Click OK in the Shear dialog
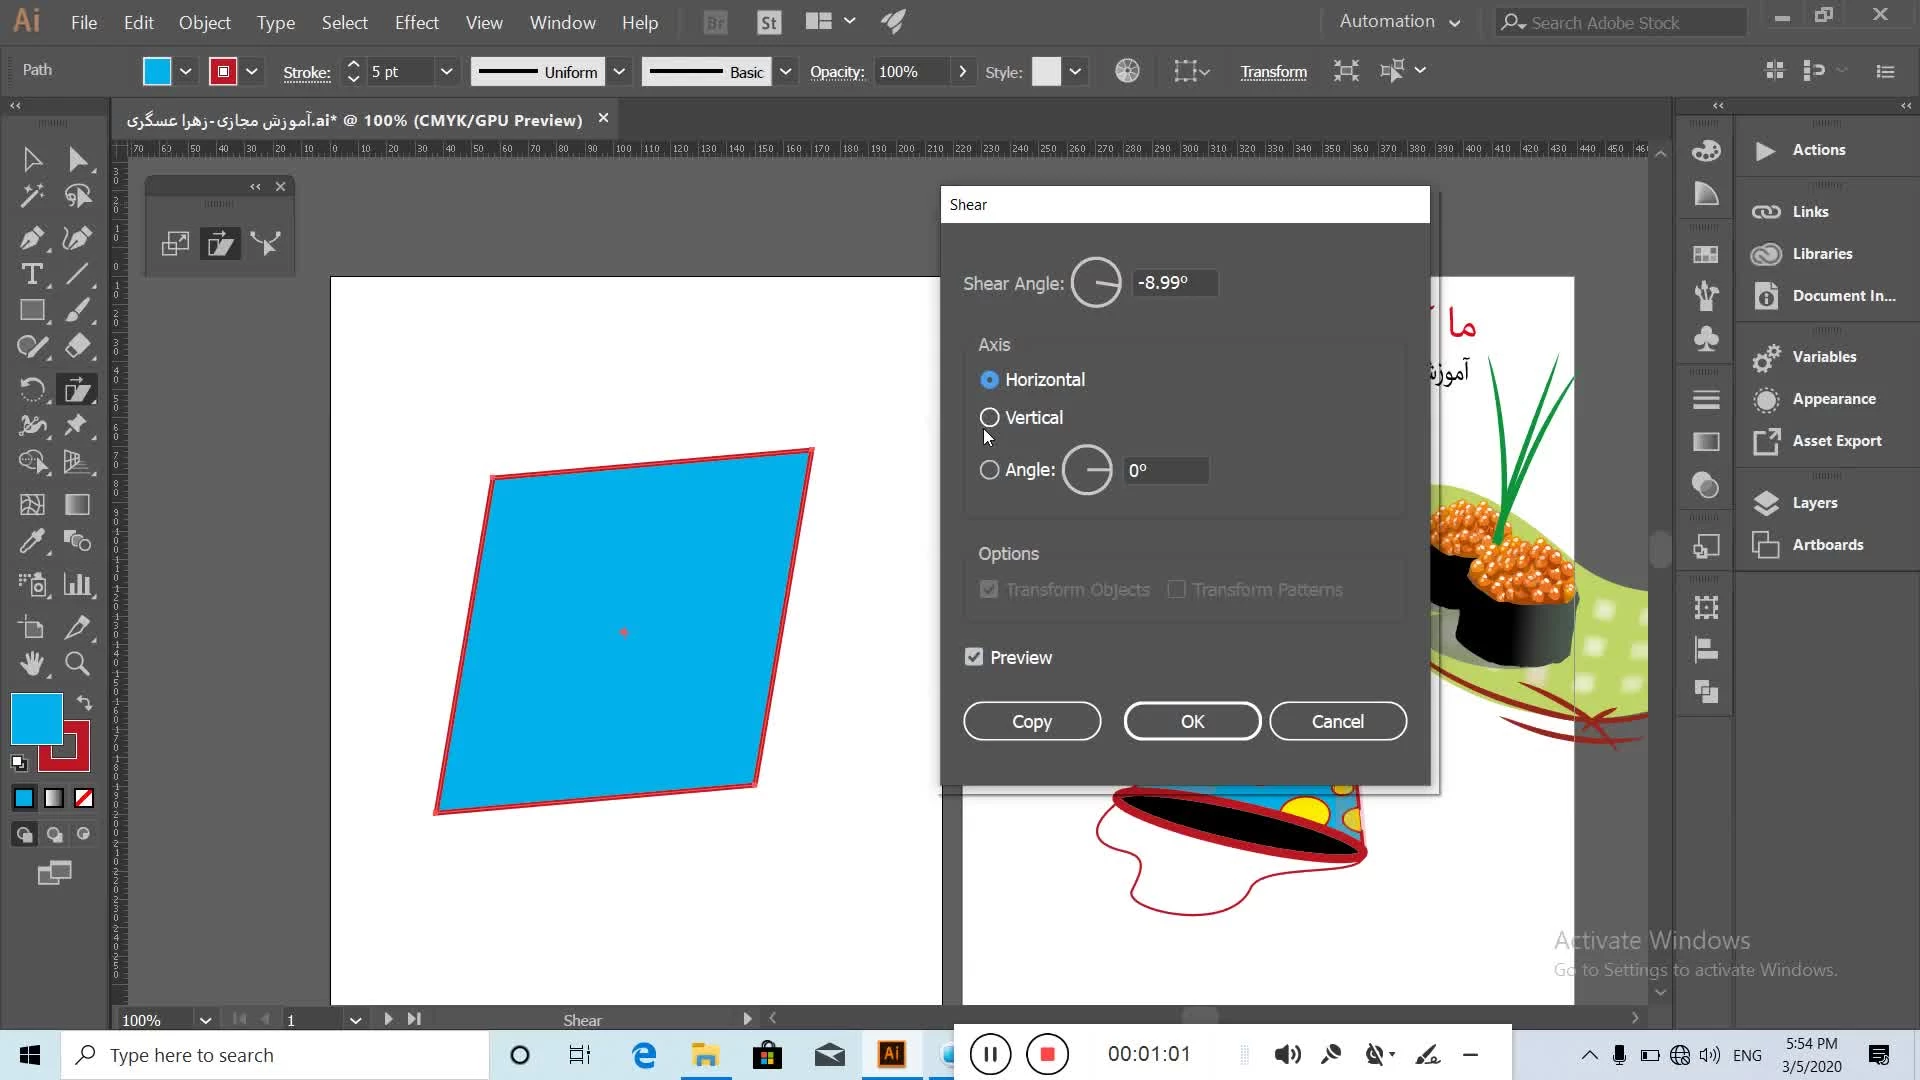 tap(1192, 721)
